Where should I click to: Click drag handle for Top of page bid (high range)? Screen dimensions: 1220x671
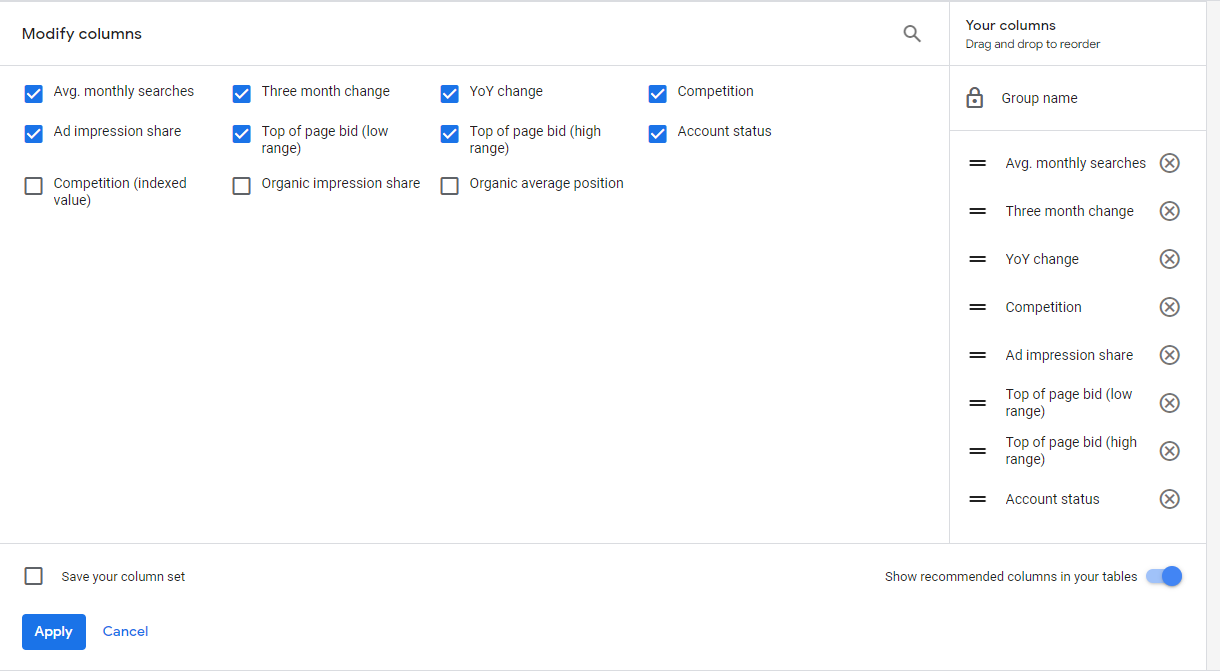click(x=978, y=451)
